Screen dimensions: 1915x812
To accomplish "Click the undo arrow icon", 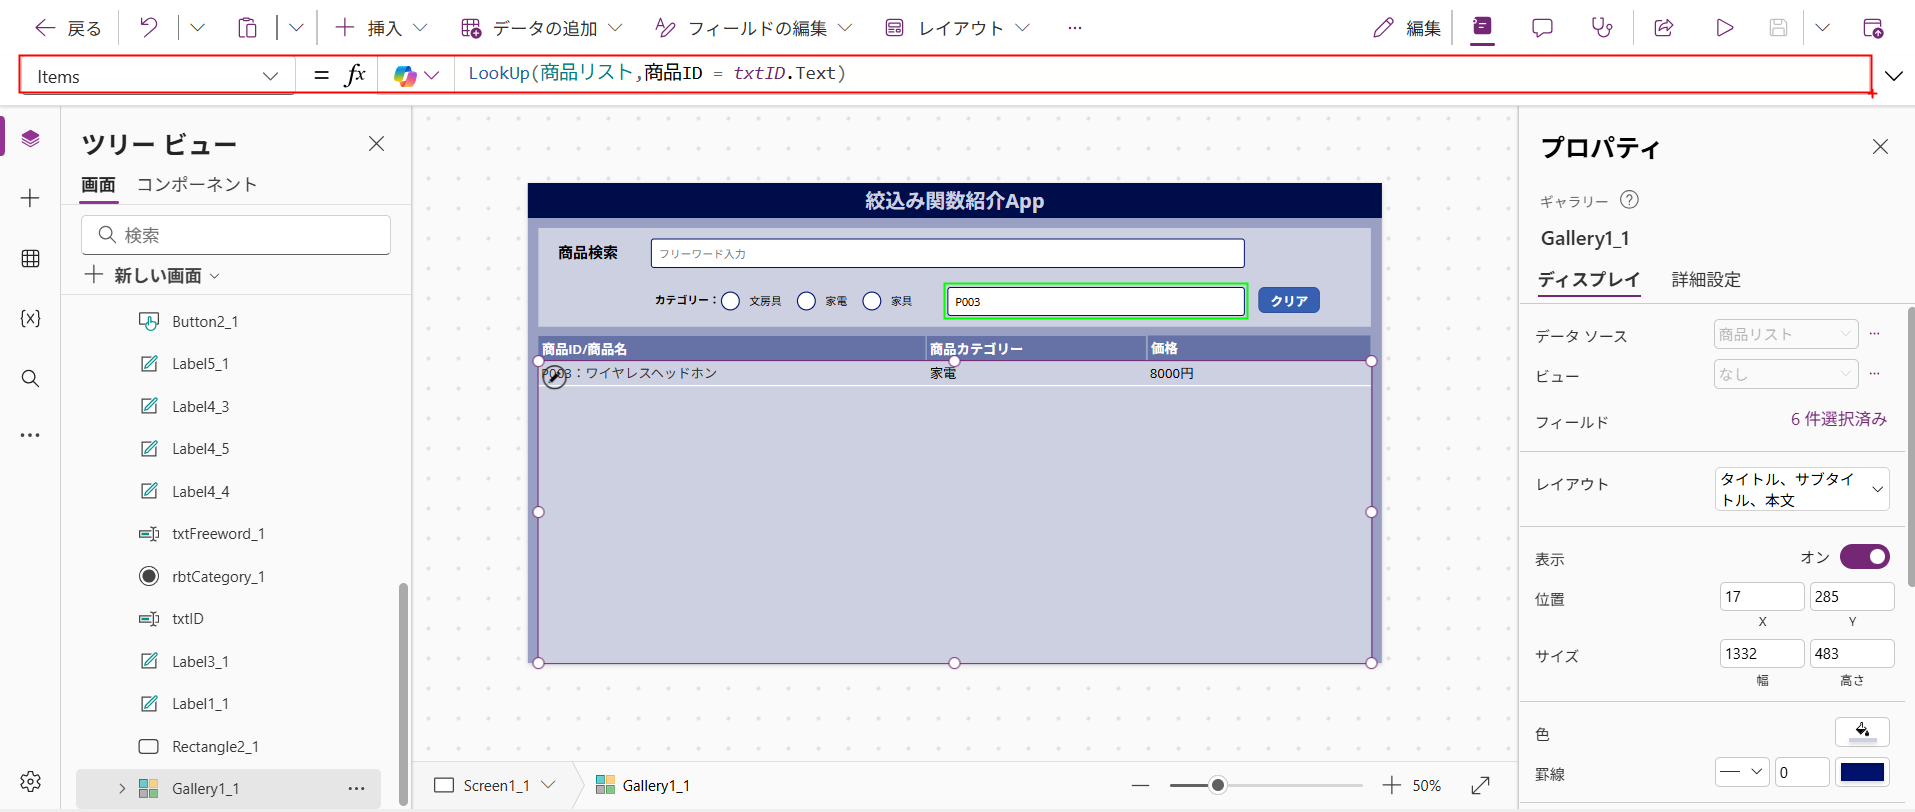I will pyautogui.click(x=148, y=28).
